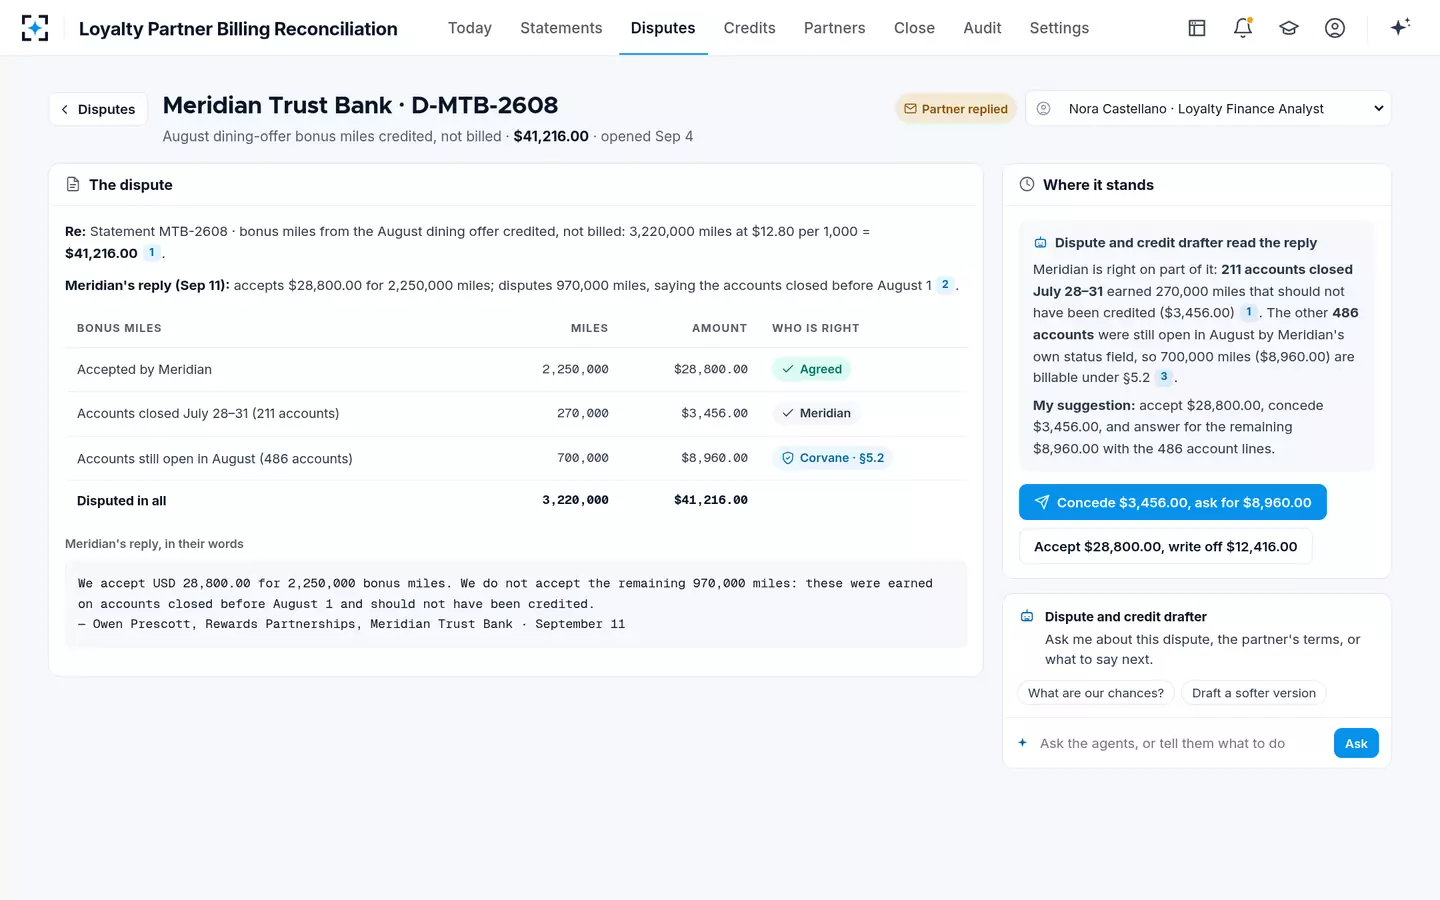Click the Corvane · §5.2 chip
The width and height of the screenshot is (1440, 900).
tap(833, 458)
